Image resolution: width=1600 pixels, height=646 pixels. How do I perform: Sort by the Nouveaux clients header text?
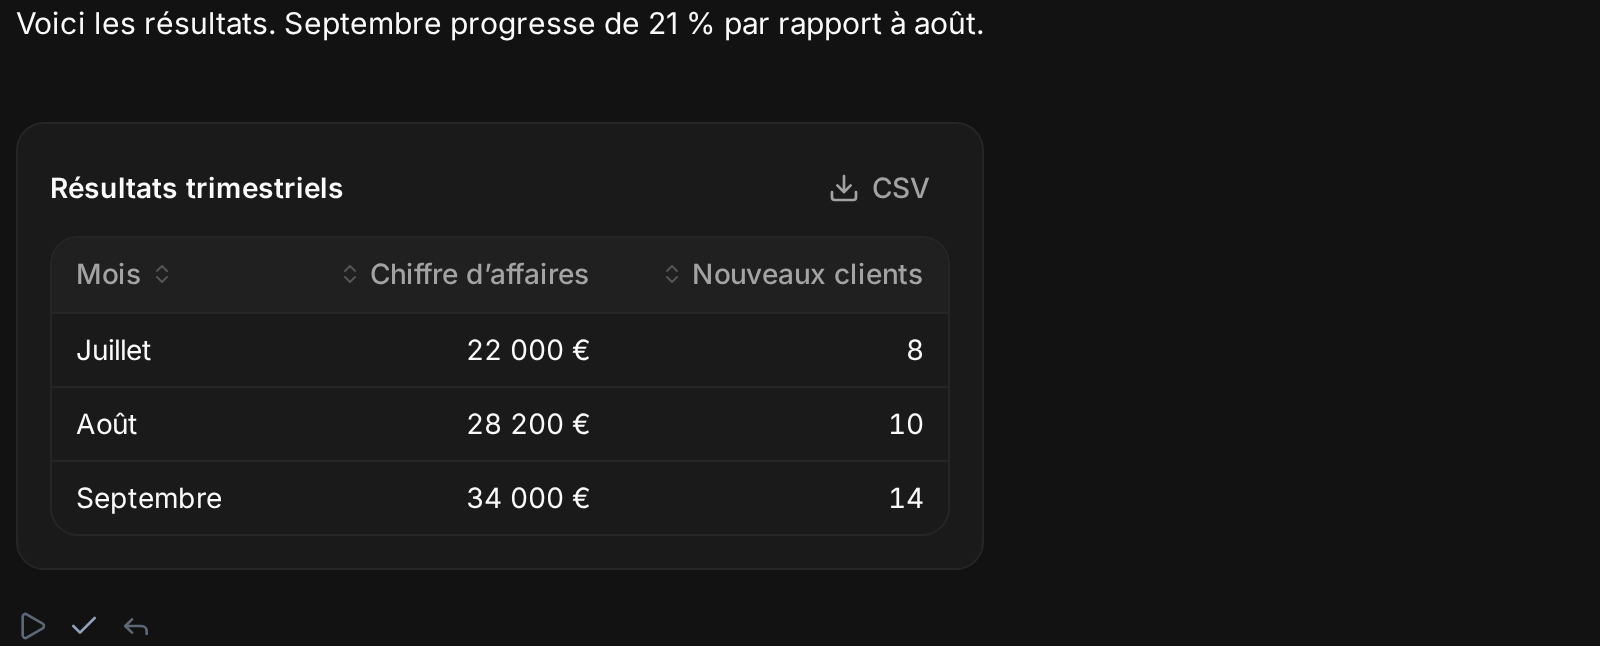point(807,274)
